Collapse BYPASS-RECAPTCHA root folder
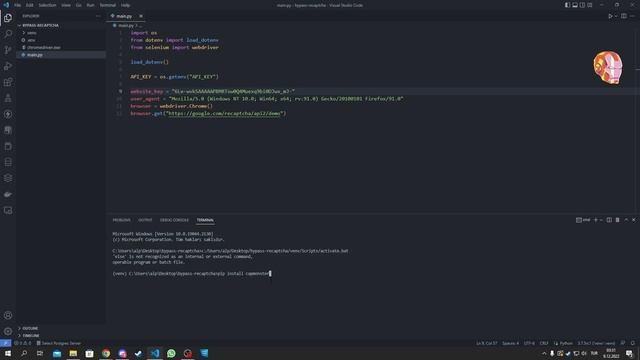 point(40,25)
